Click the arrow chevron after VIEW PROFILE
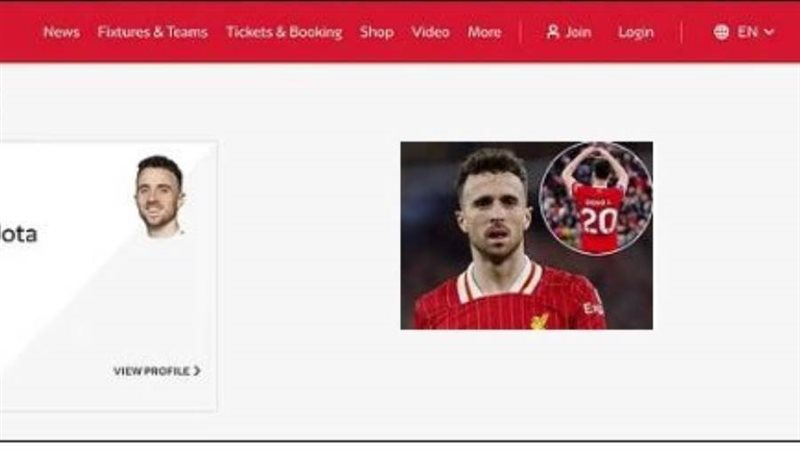 pos(197,371)
